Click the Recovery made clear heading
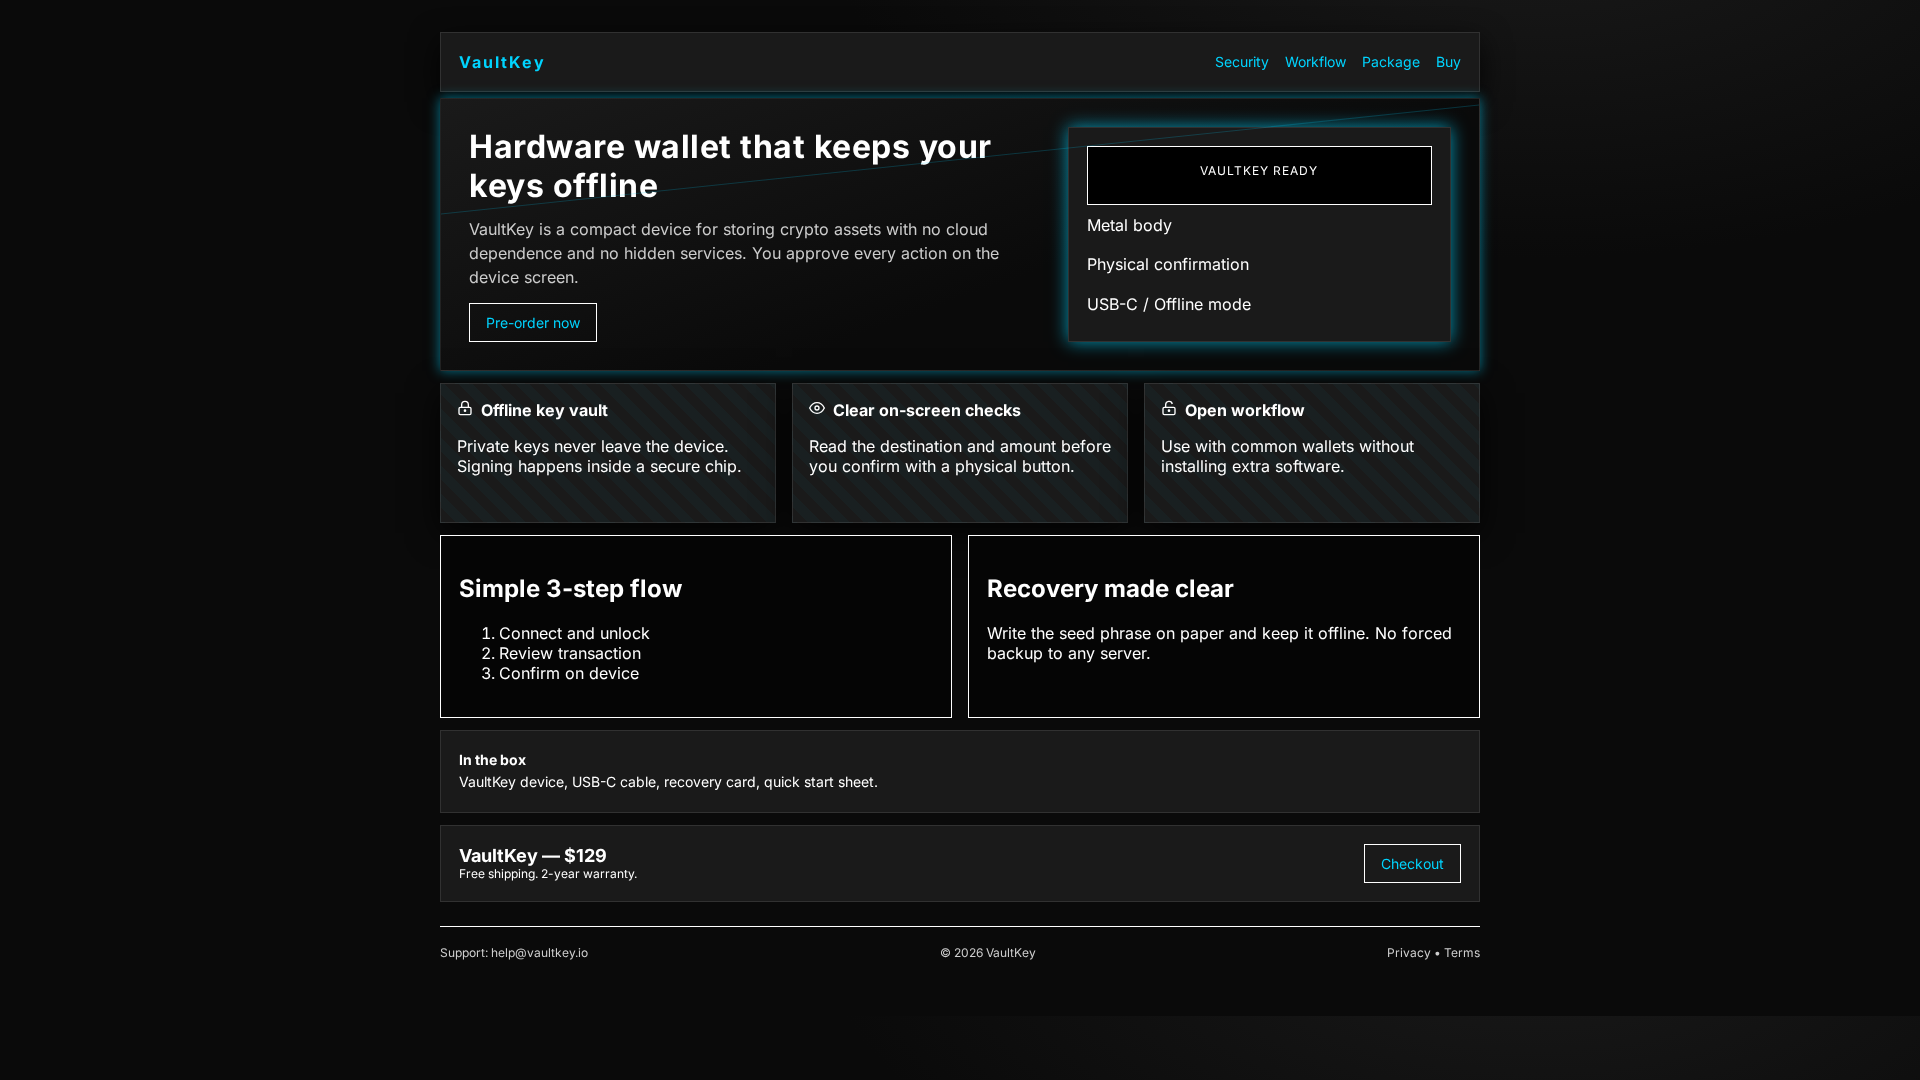This screenshot has height=1080, width=1920. coord(1110,589)
